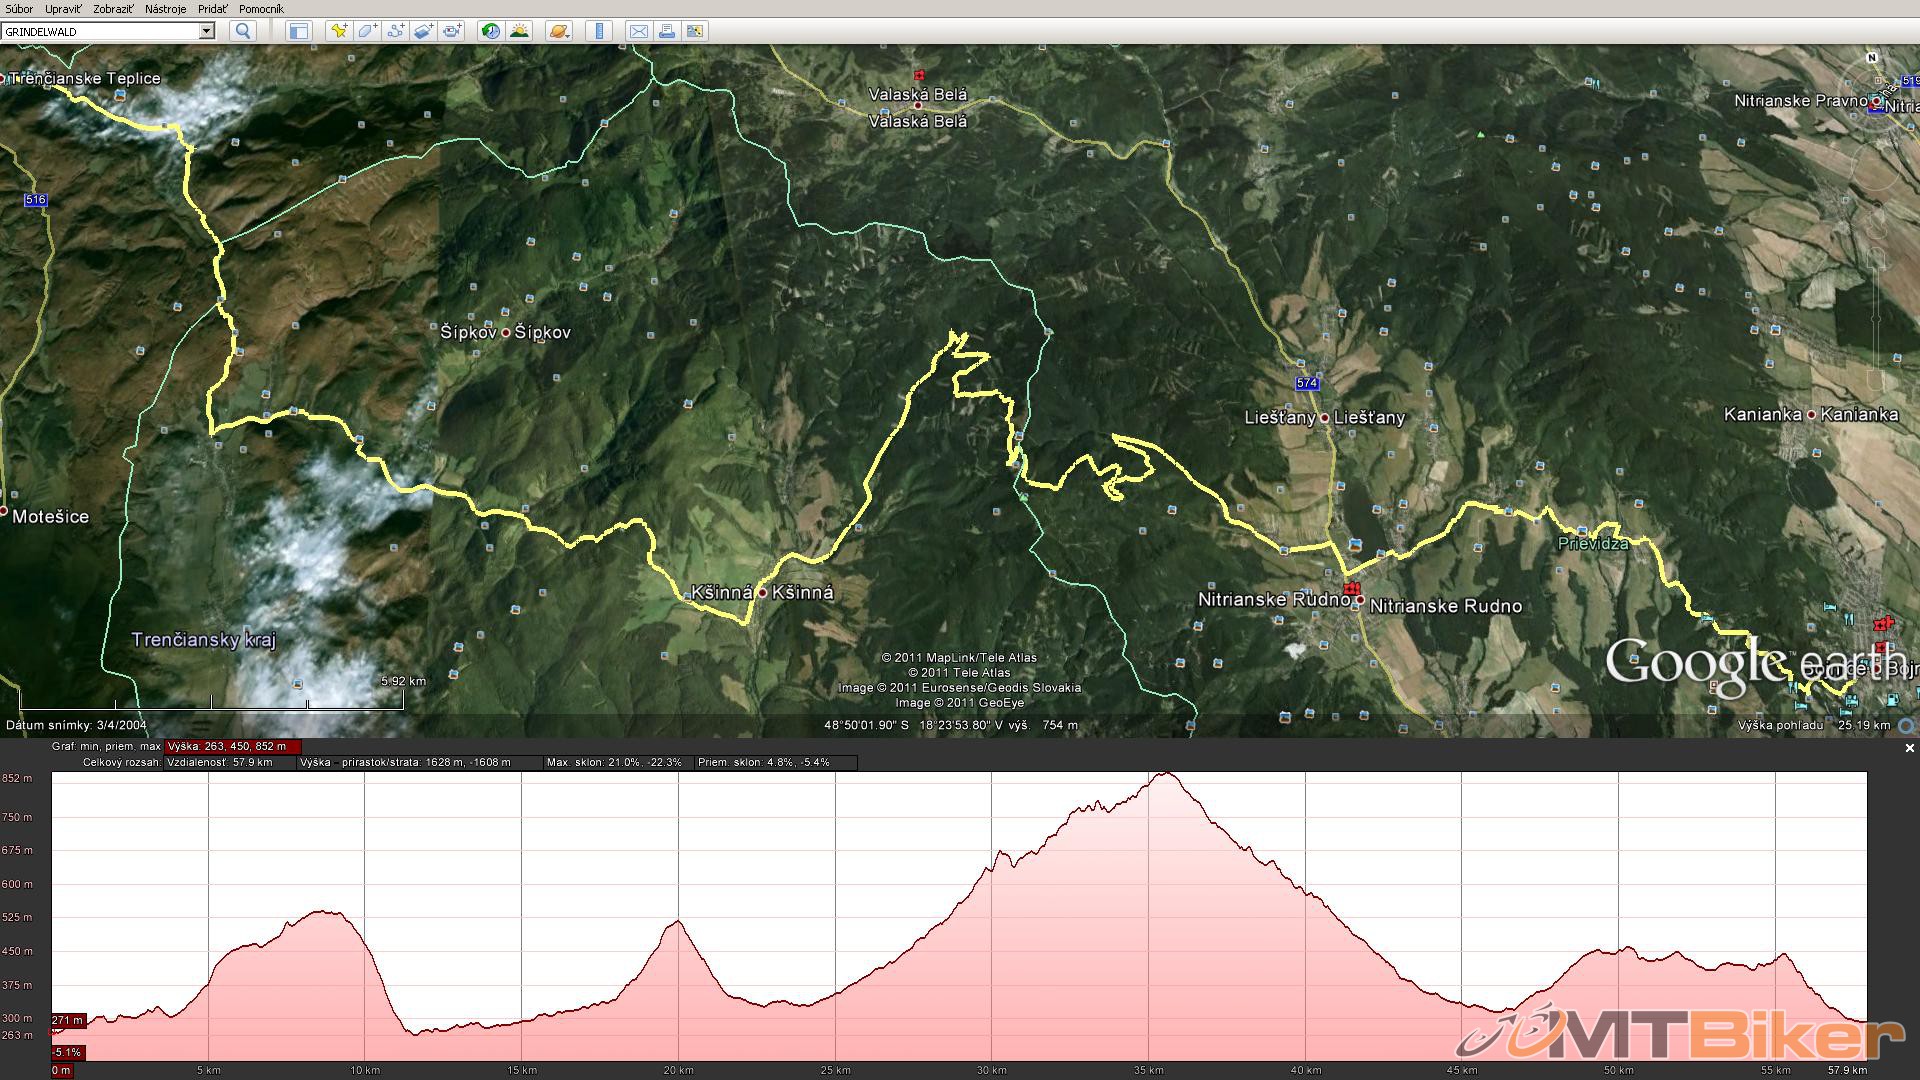Open the Súbor menu

[19, 9]
